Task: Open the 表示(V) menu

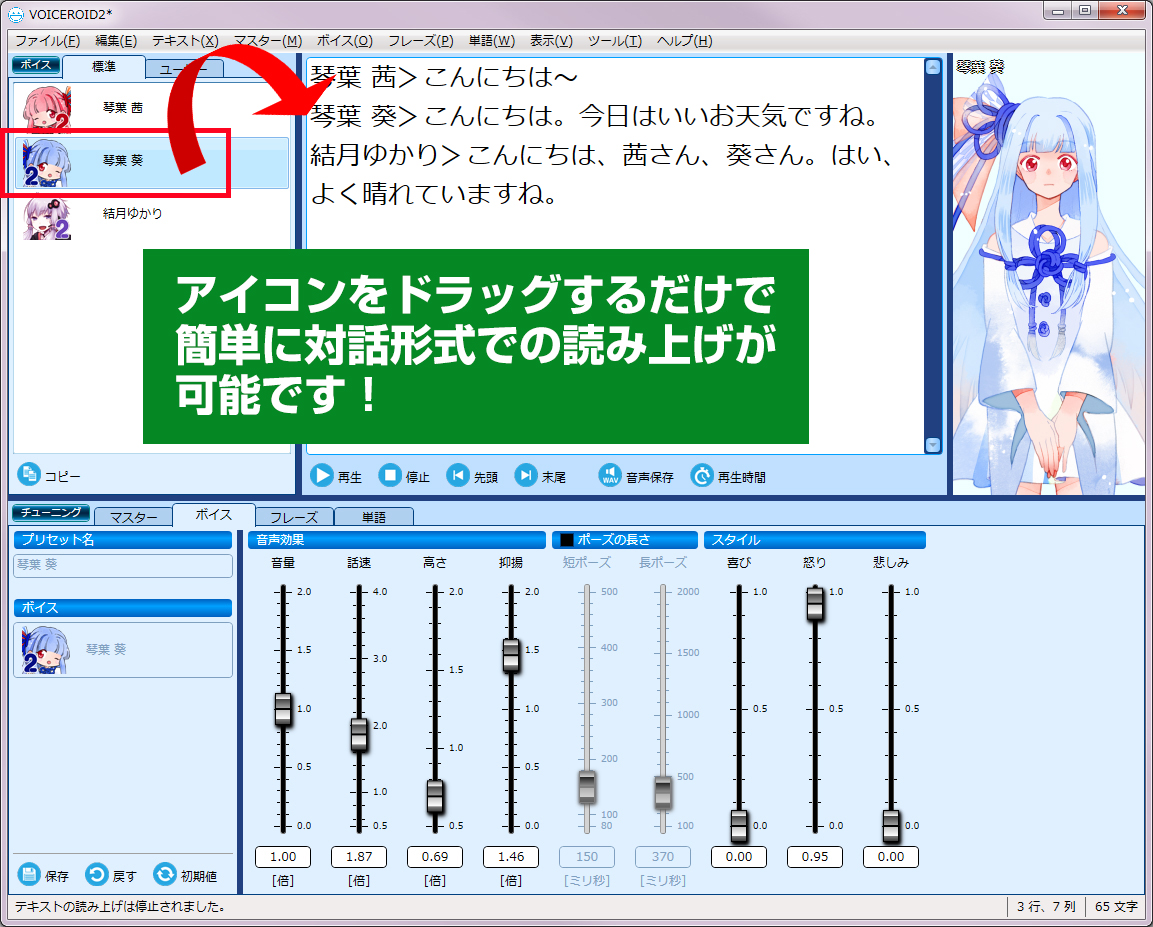Action: point(551,41)
